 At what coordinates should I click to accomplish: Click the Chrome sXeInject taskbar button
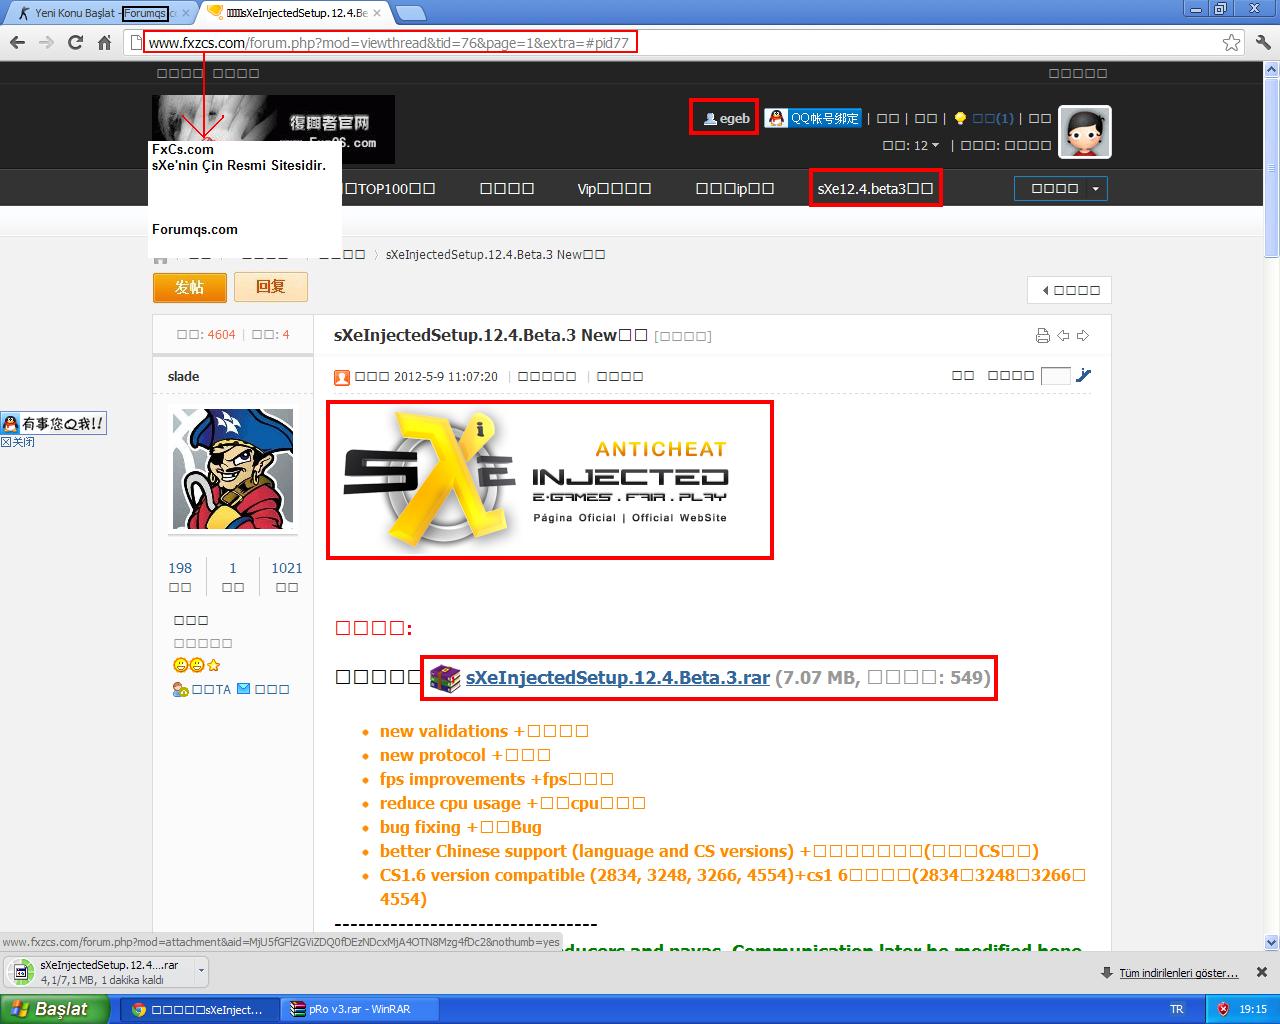pos(201,1009)
